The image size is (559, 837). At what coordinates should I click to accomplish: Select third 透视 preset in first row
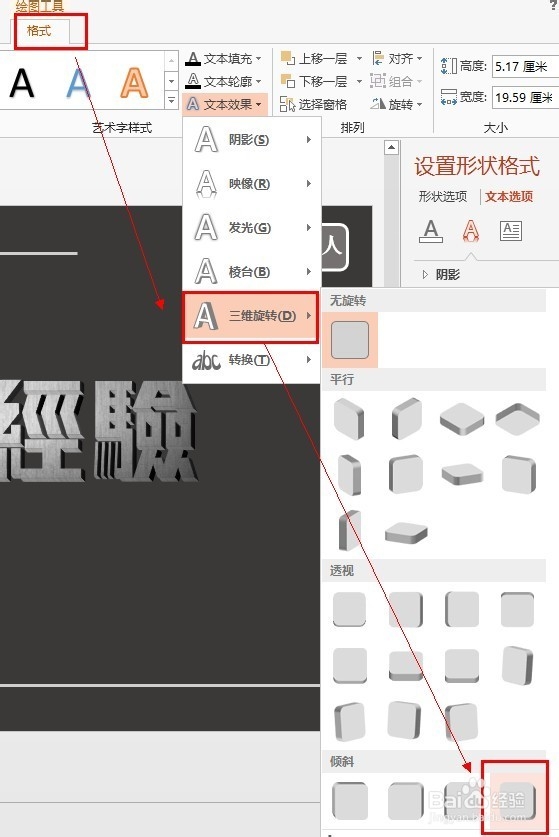click(x=462, y=609)
